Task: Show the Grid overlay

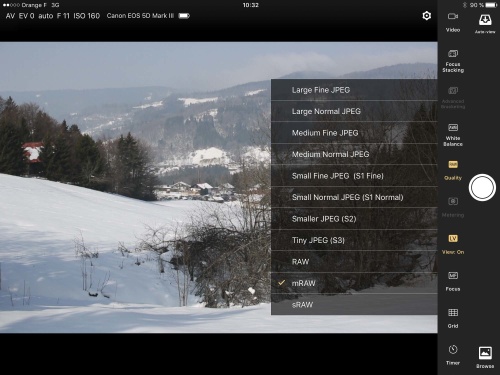Action: (x=453, y=313)
